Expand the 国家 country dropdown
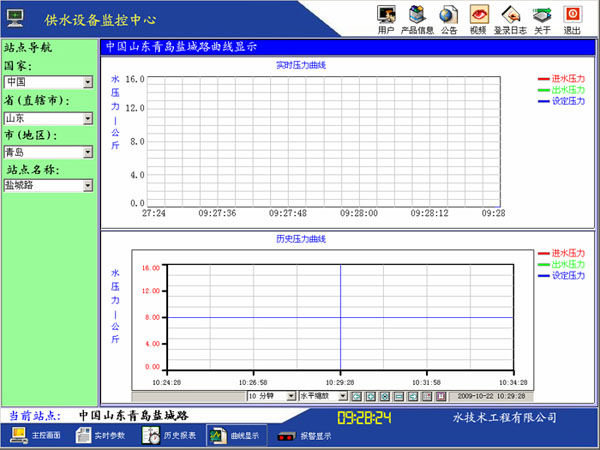This screenshot has height=450, width=600. pos(88,82)
